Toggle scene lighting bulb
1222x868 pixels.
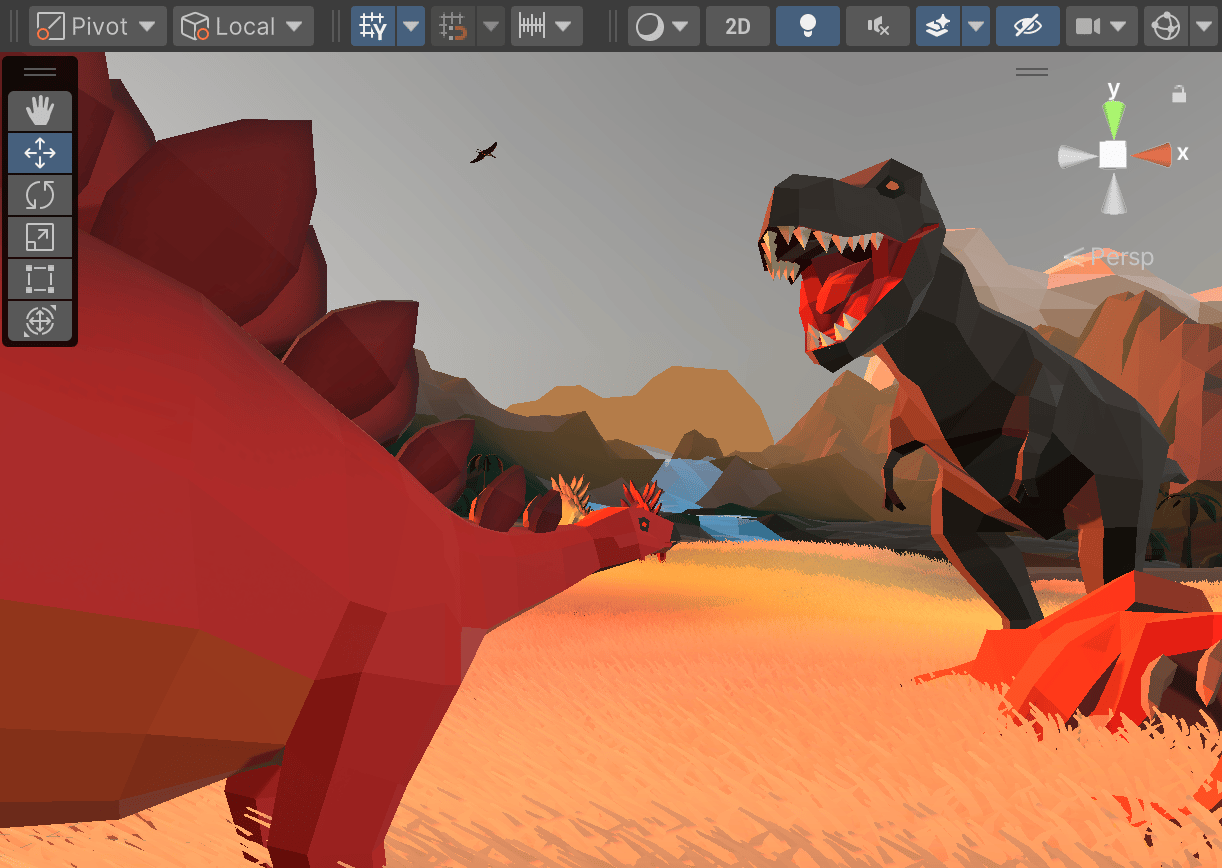coord(808,26)
